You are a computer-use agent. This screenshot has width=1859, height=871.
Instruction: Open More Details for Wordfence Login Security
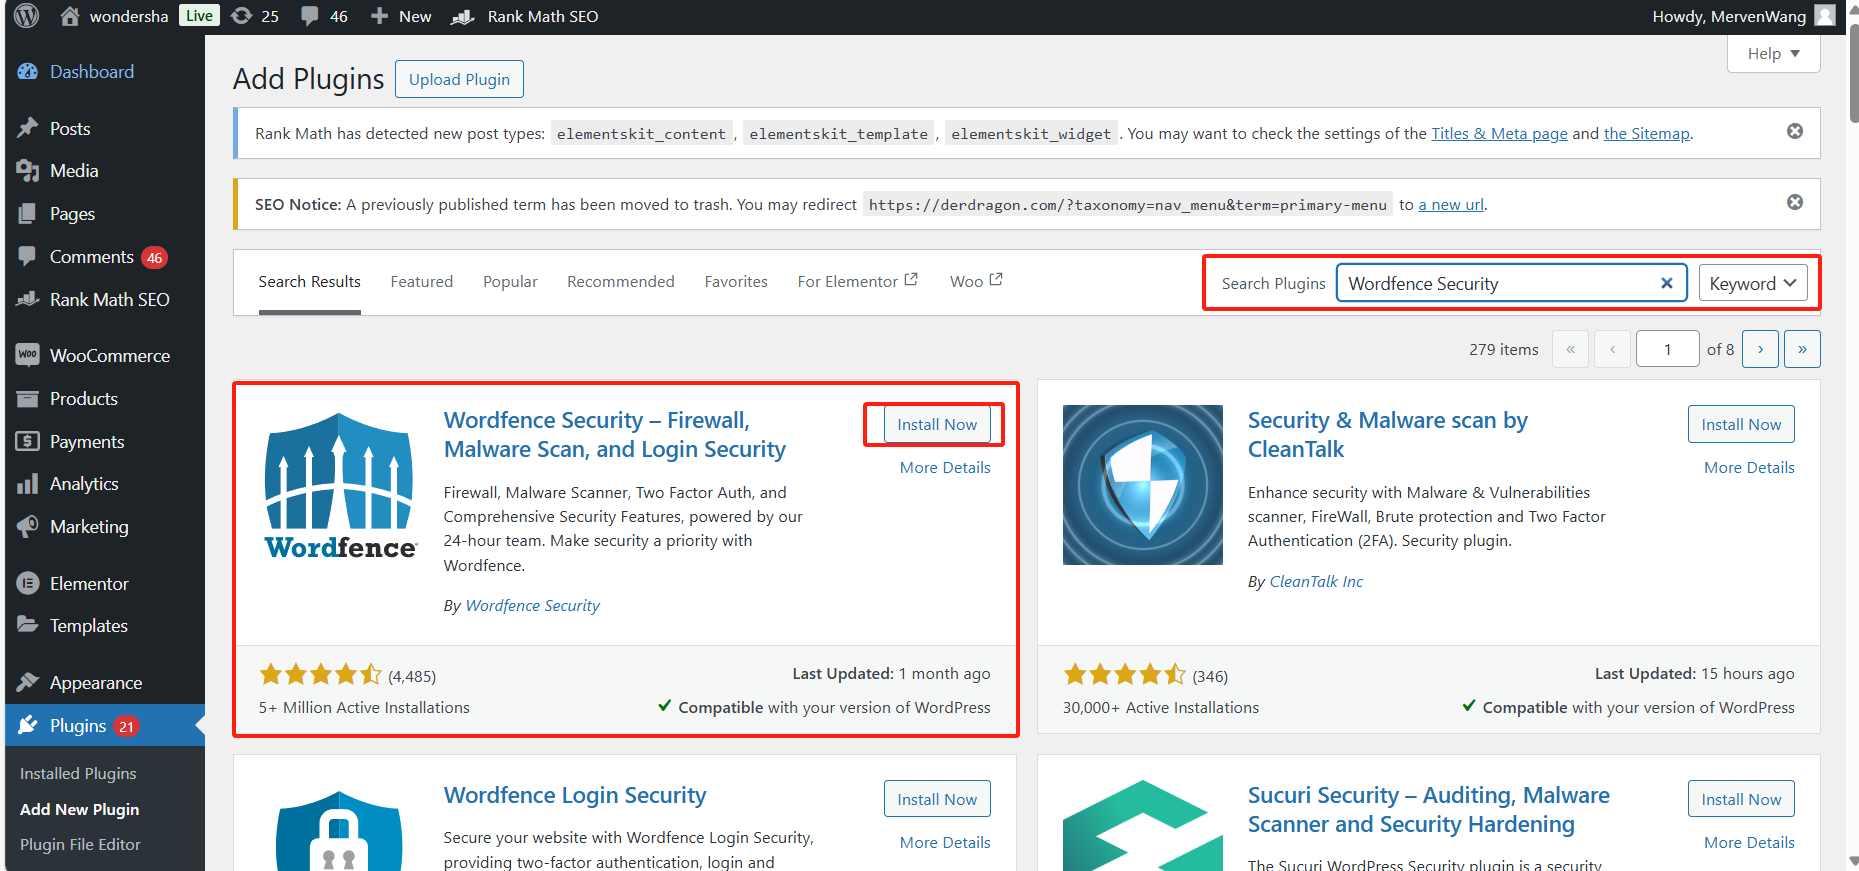tap(945, 842)
